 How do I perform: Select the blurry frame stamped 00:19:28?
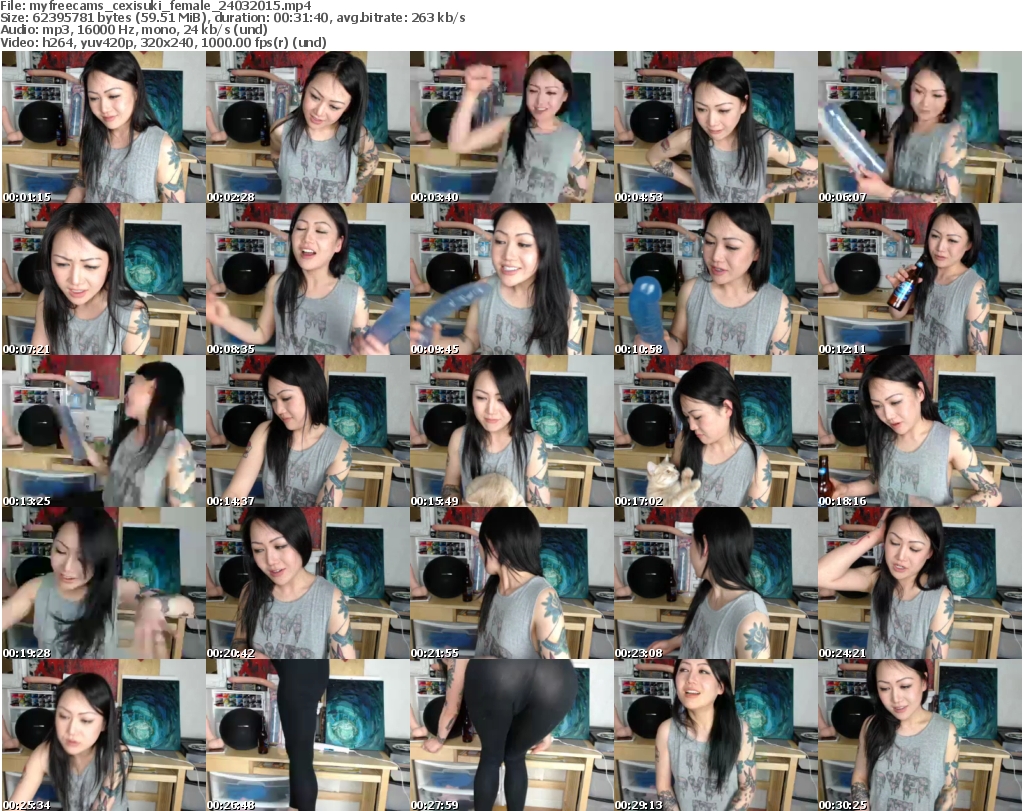pyautogui.click(x=103, y=583)
